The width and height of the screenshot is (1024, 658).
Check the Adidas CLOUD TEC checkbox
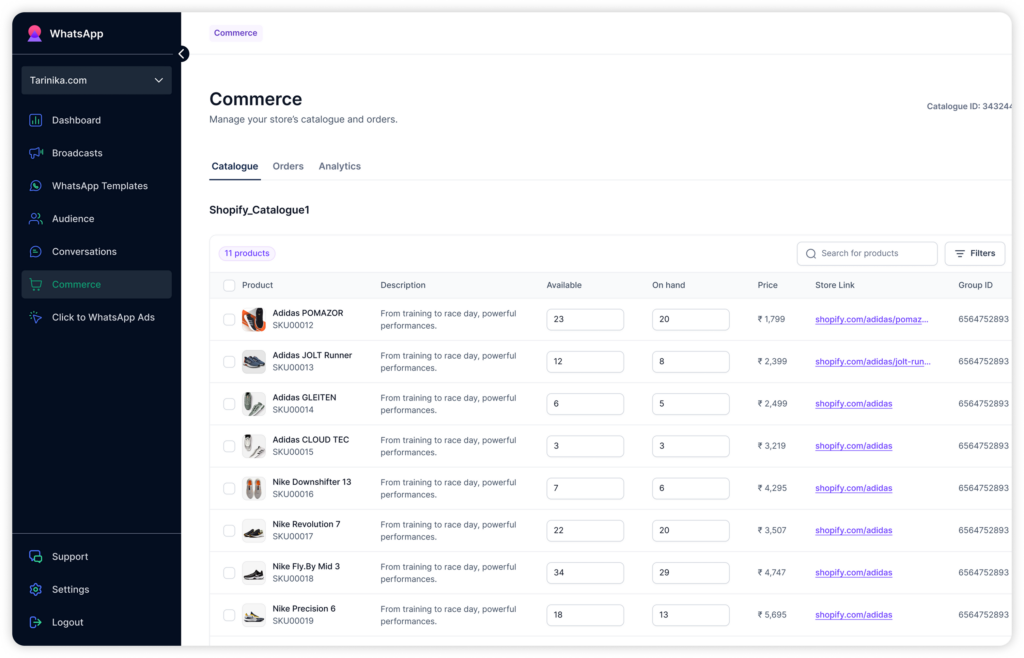click(229, 446)
